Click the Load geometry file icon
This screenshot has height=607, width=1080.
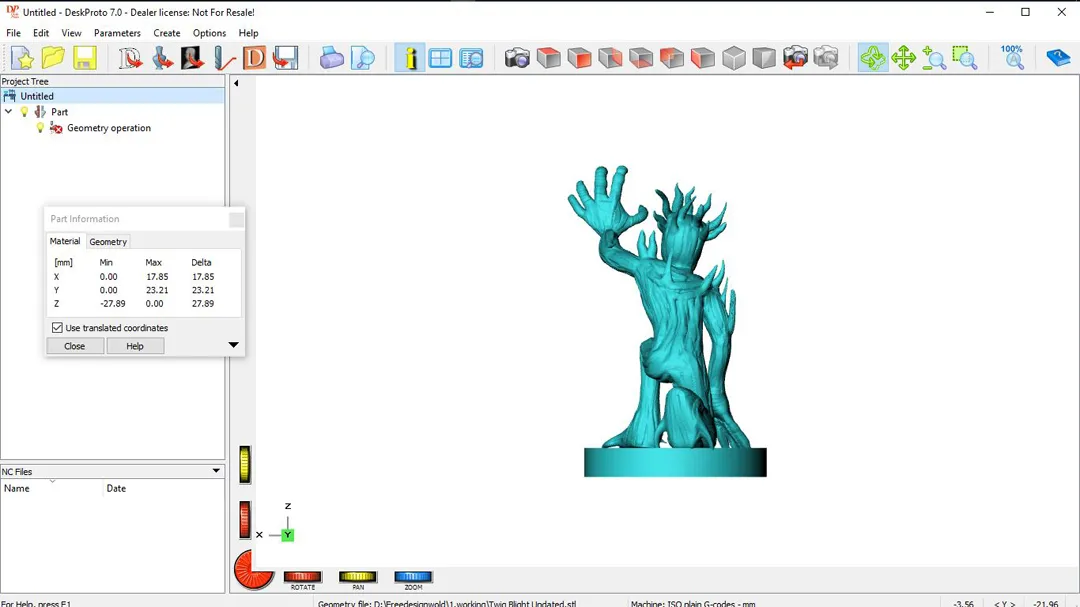coord(161,58)
